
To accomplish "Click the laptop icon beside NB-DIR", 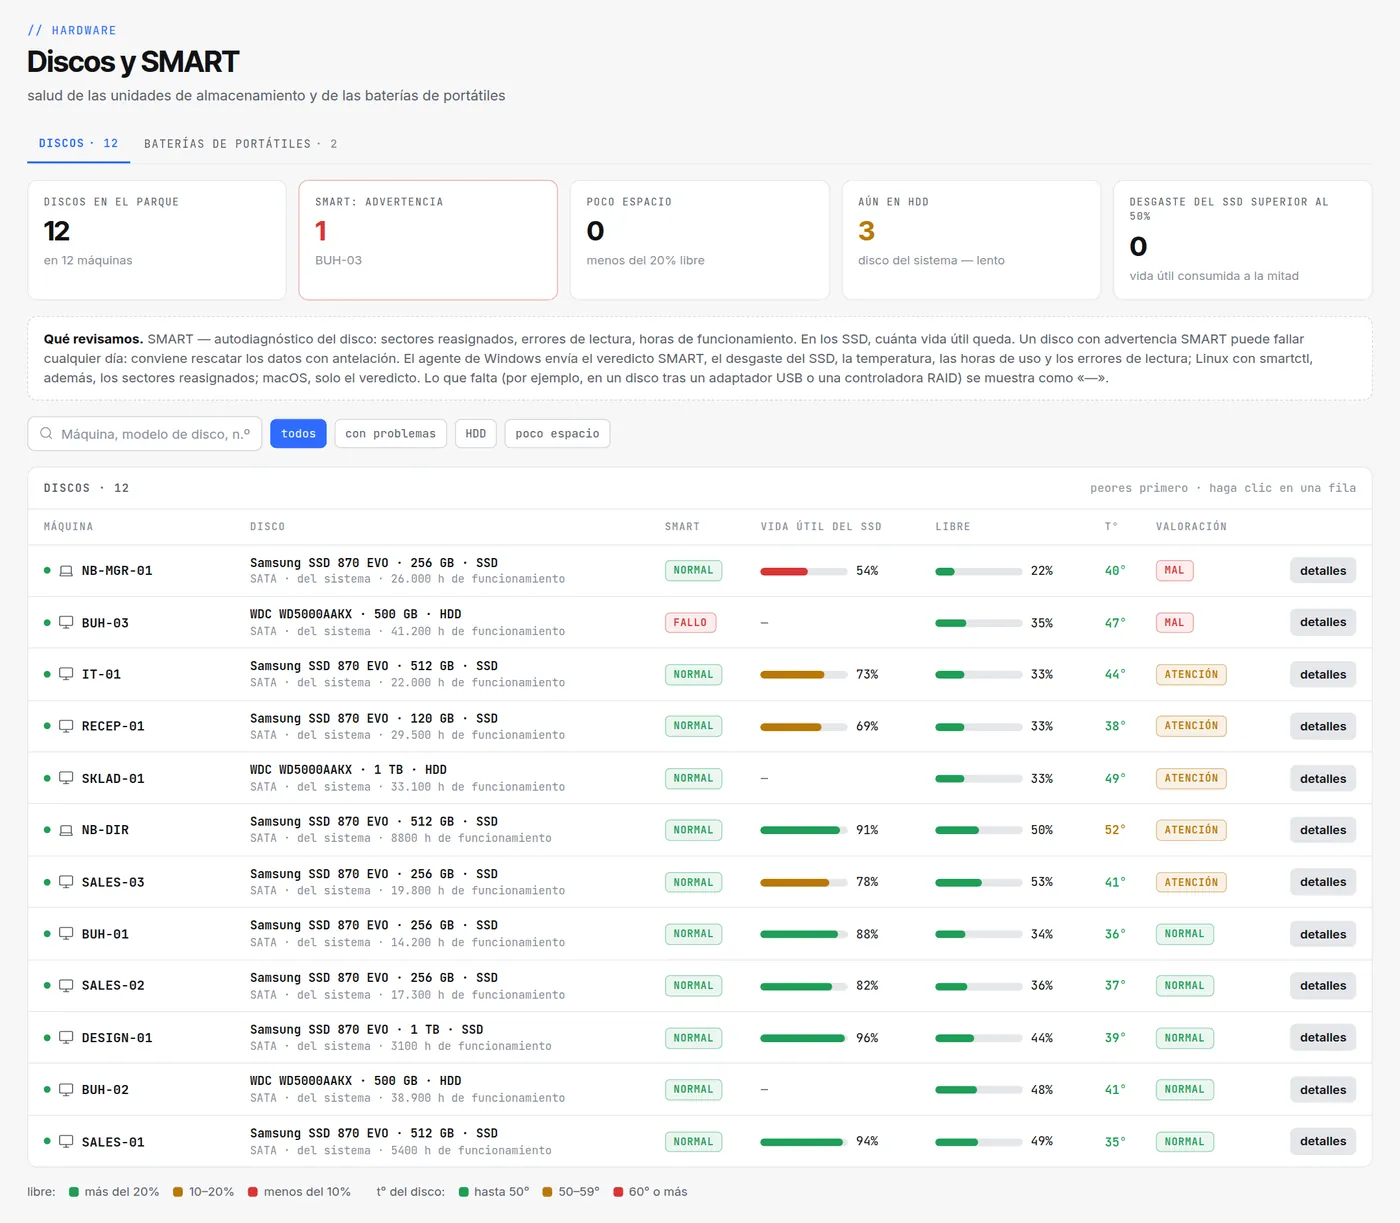I will tap(66, 830).
